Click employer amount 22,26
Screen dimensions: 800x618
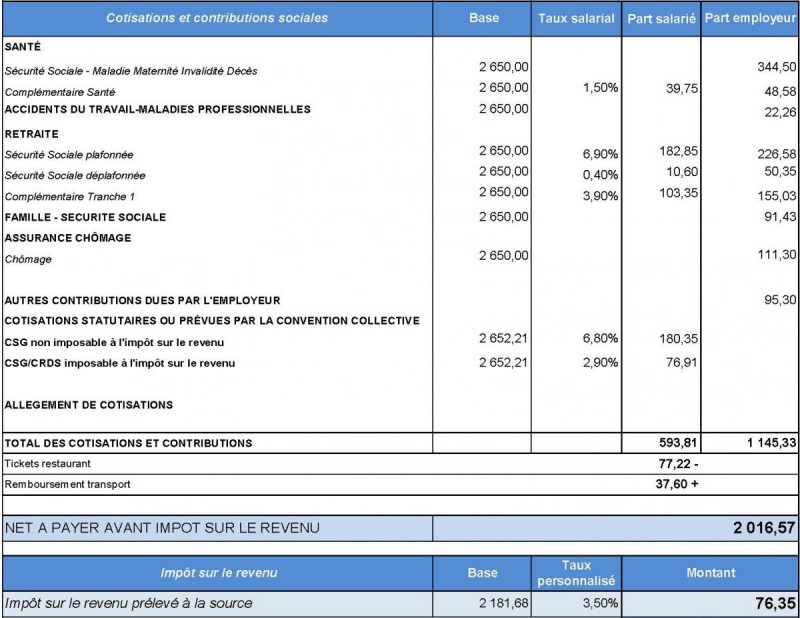(780, 112)
